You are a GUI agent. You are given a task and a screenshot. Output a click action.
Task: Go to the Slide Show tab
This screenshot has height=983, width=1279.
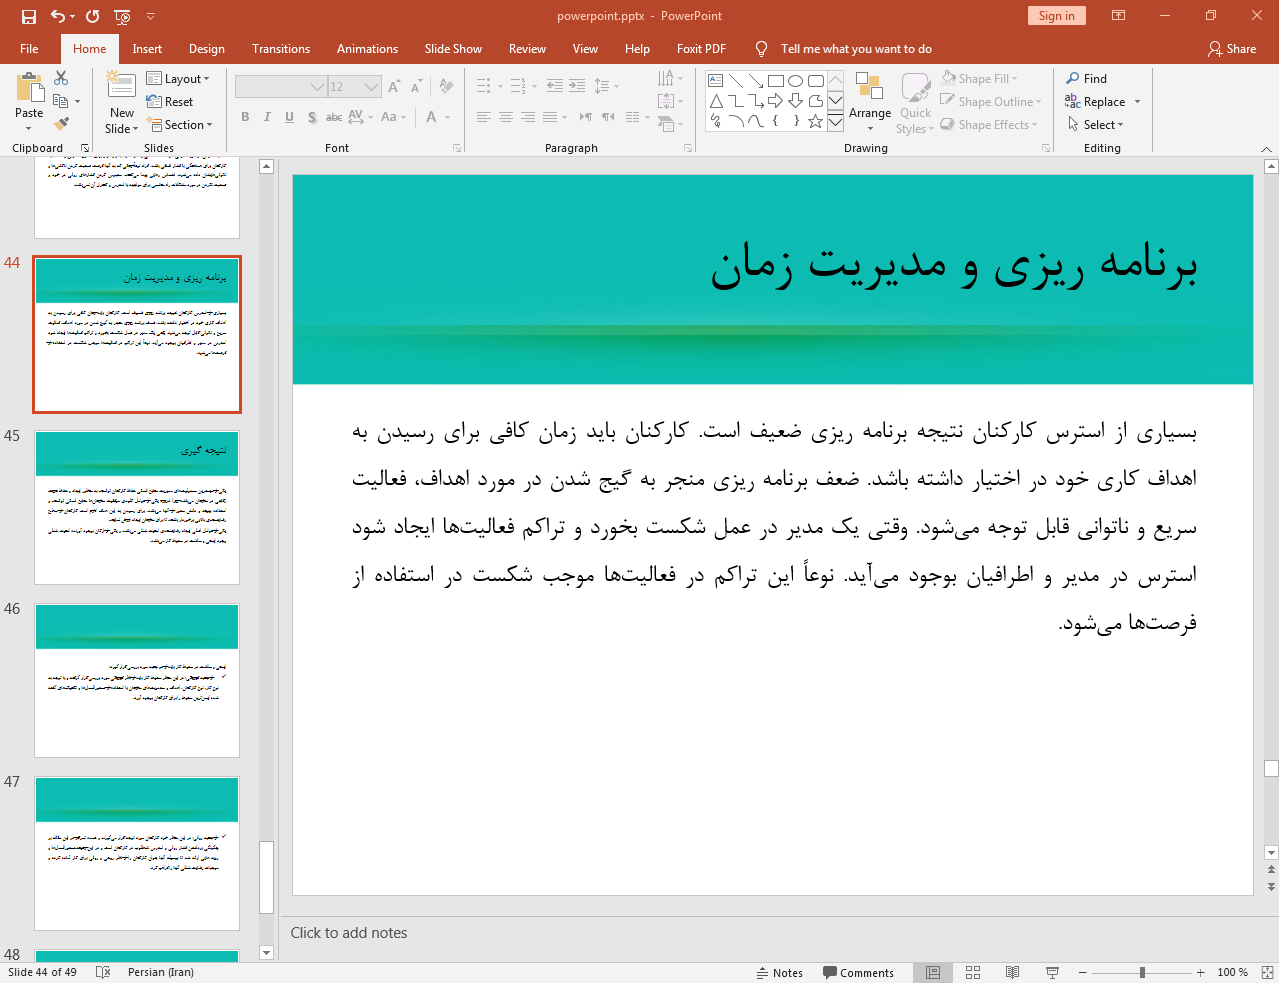[453, 49]
